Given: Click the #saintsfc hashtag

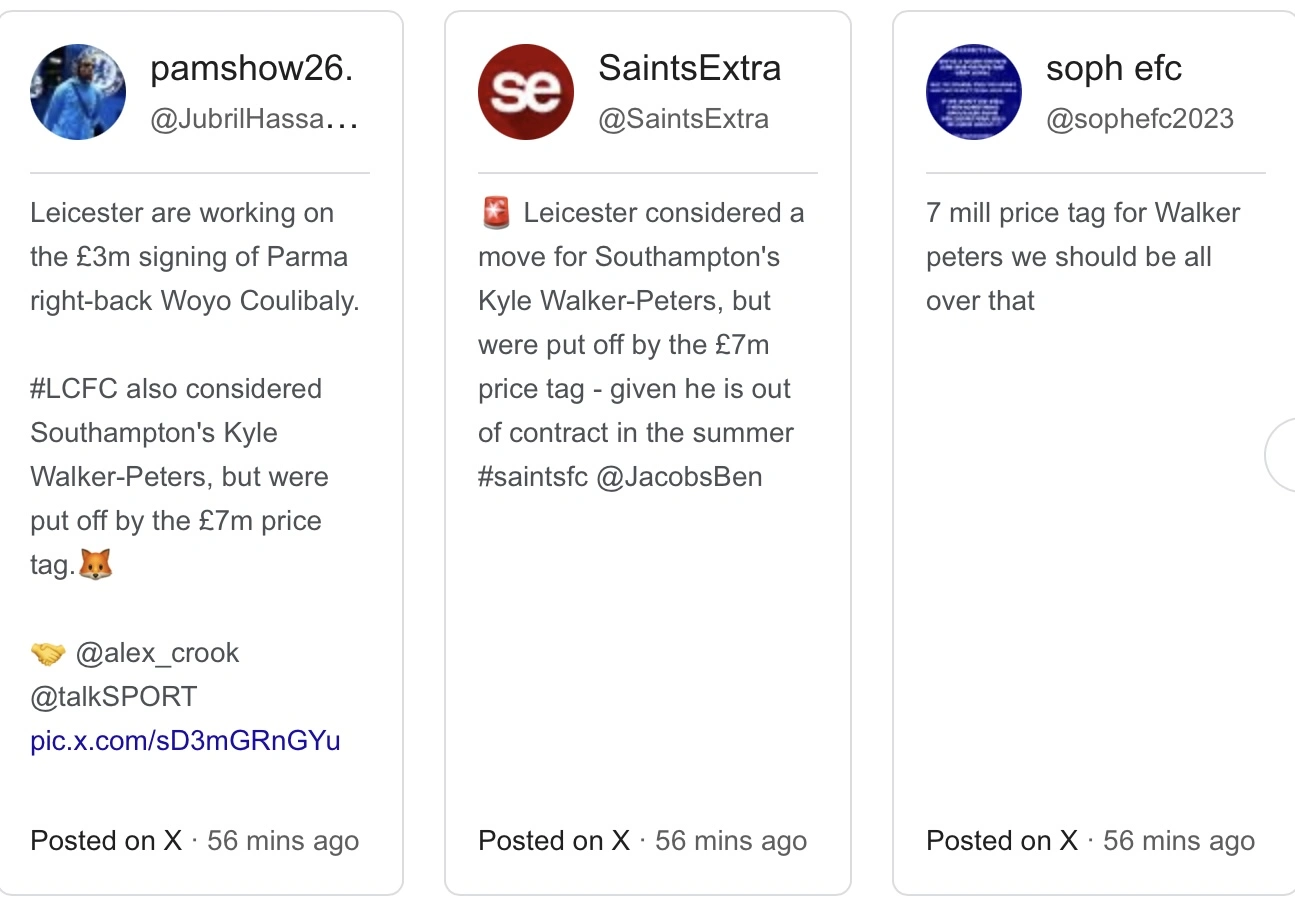Looking at the screenshot, I should [533, 477].
